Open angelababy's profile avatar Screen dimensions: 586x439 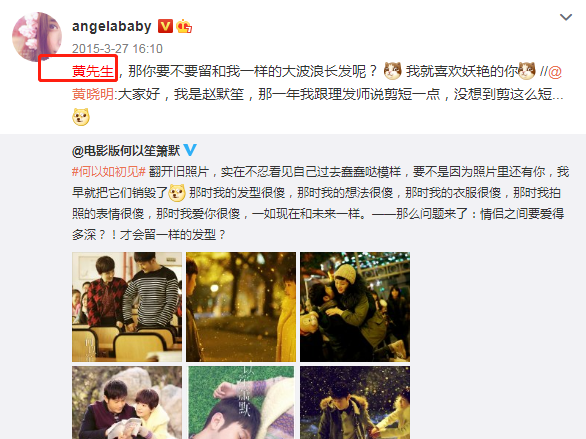click(37, 37)
